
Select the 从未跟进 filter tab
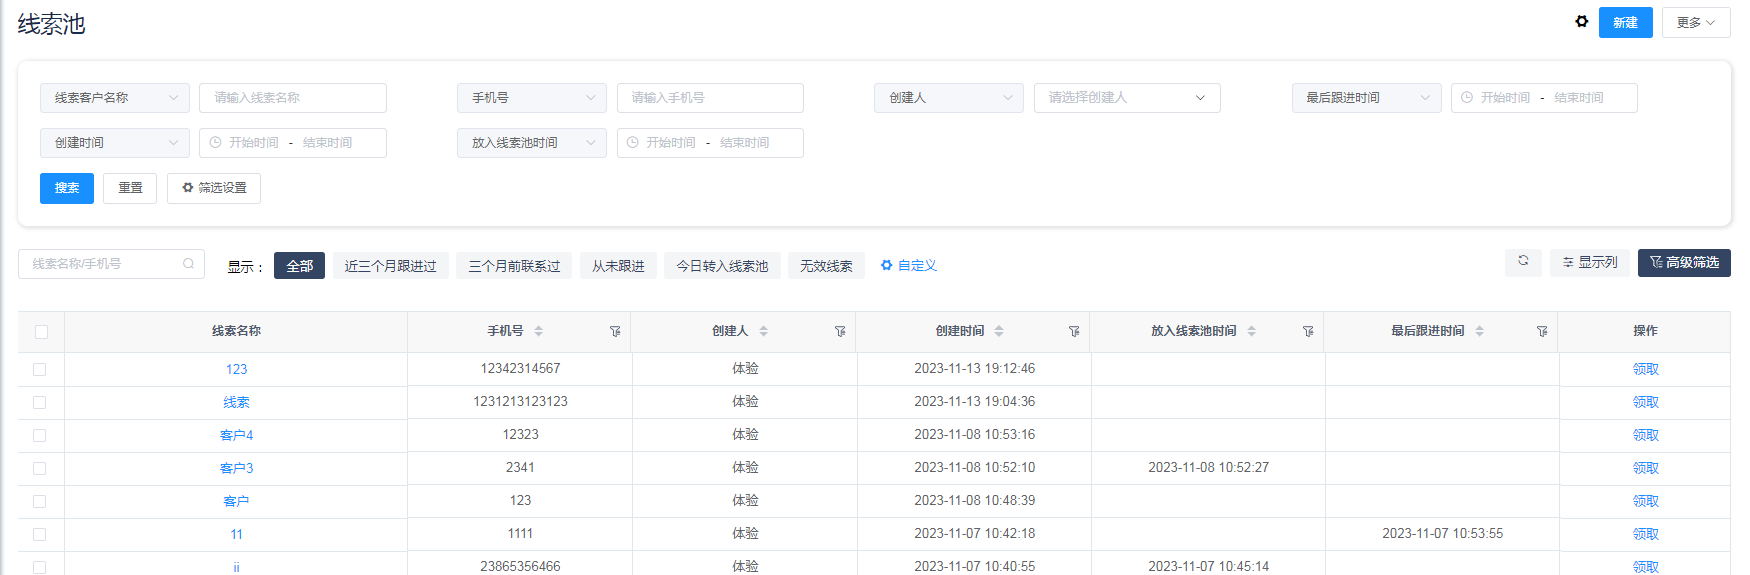coord(618,266)
